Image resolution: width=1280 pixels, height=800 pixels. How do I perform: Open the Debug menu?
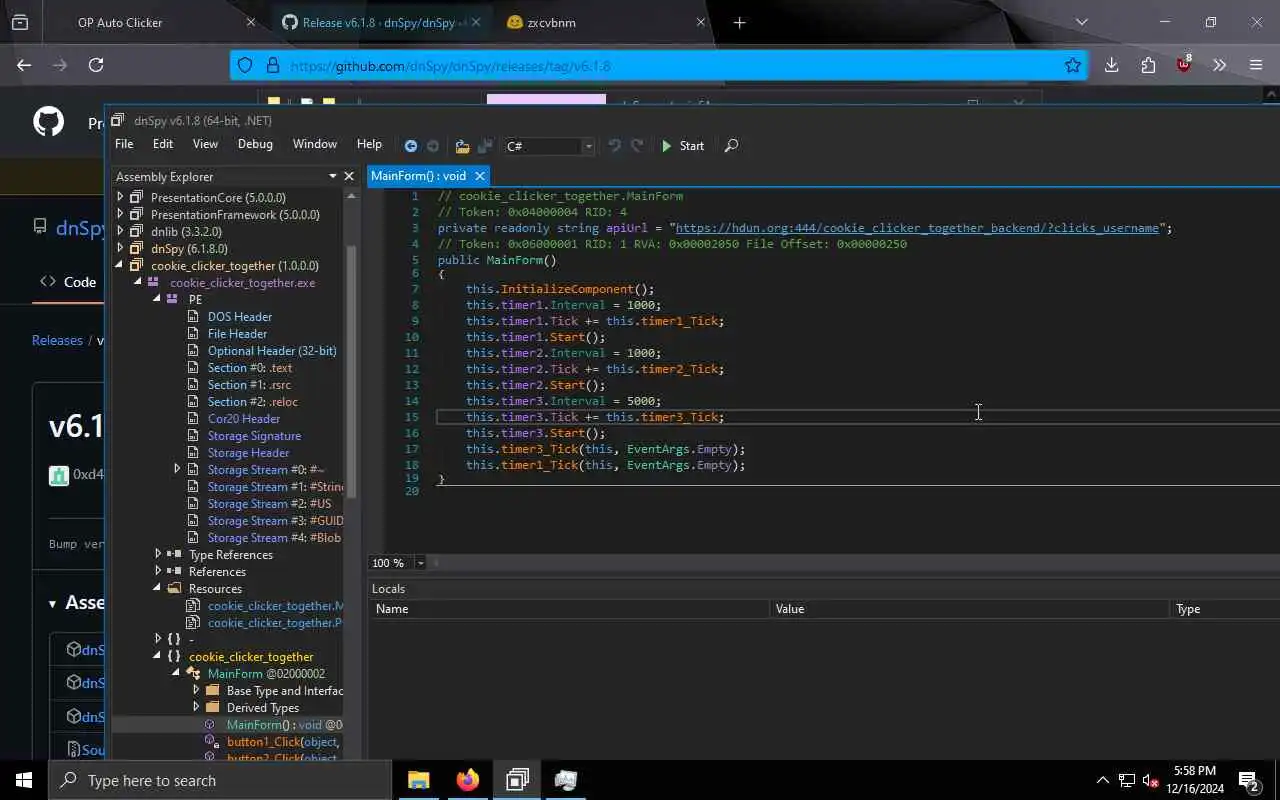[255, 144]
